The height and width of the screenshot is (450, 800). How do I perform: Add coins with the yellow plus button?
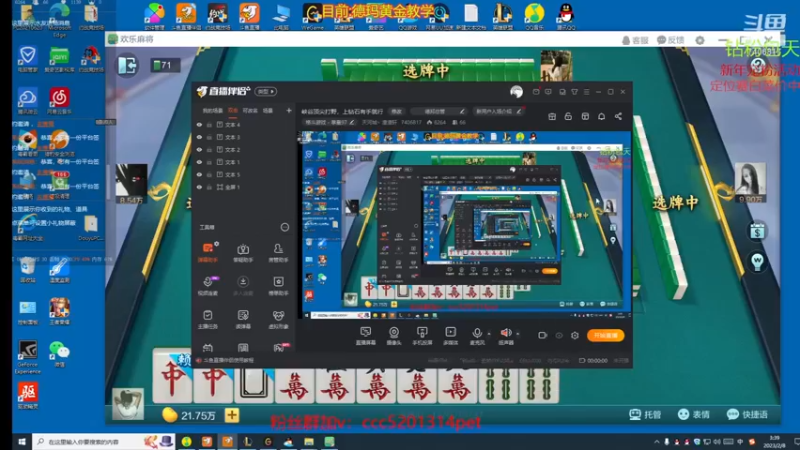(x=232, y=415)
